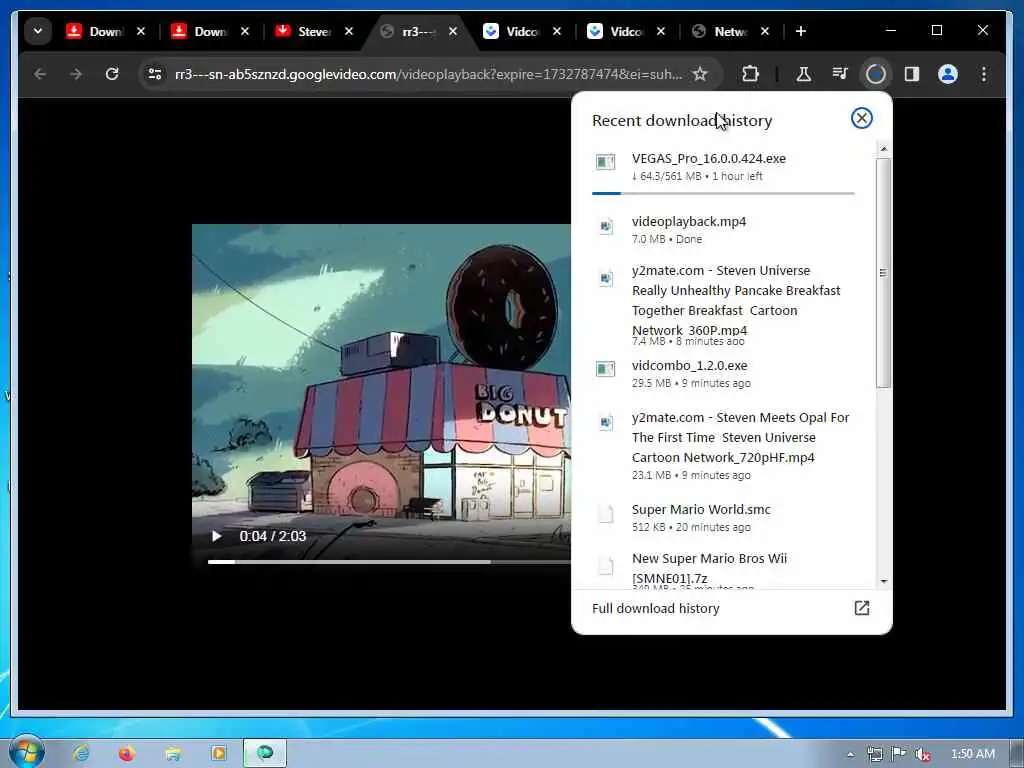Open network status tray icon
This screenshot has width=1024, height=768.
(874, 754)
